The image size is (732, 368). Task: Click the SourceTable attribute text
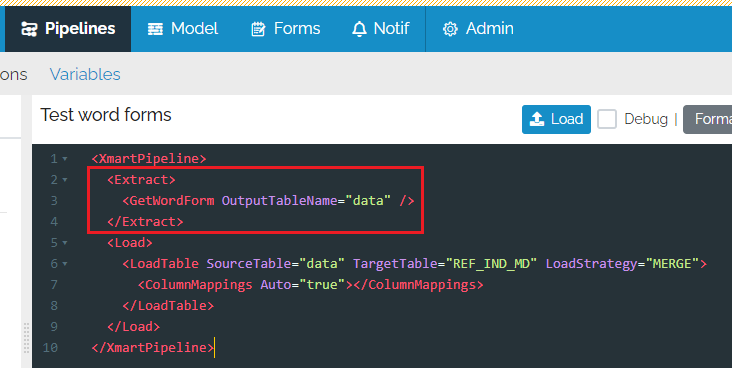(x=248, y=264)
